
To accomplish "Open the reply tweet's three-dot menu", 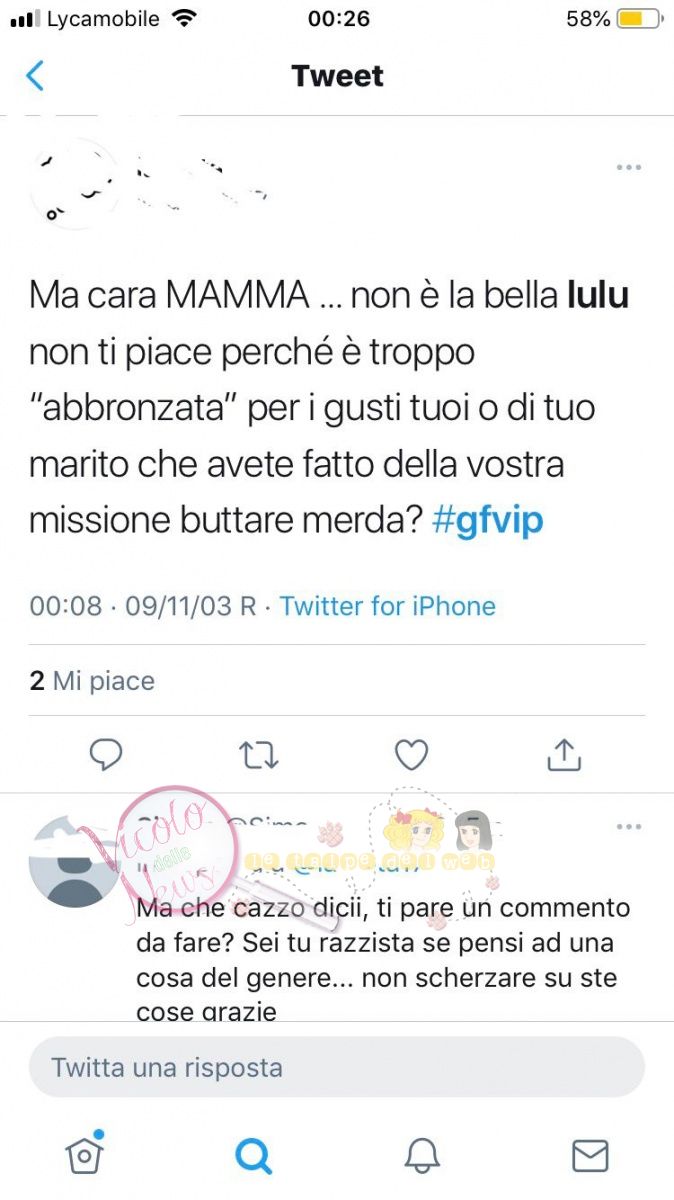I will tap(628, 827).
